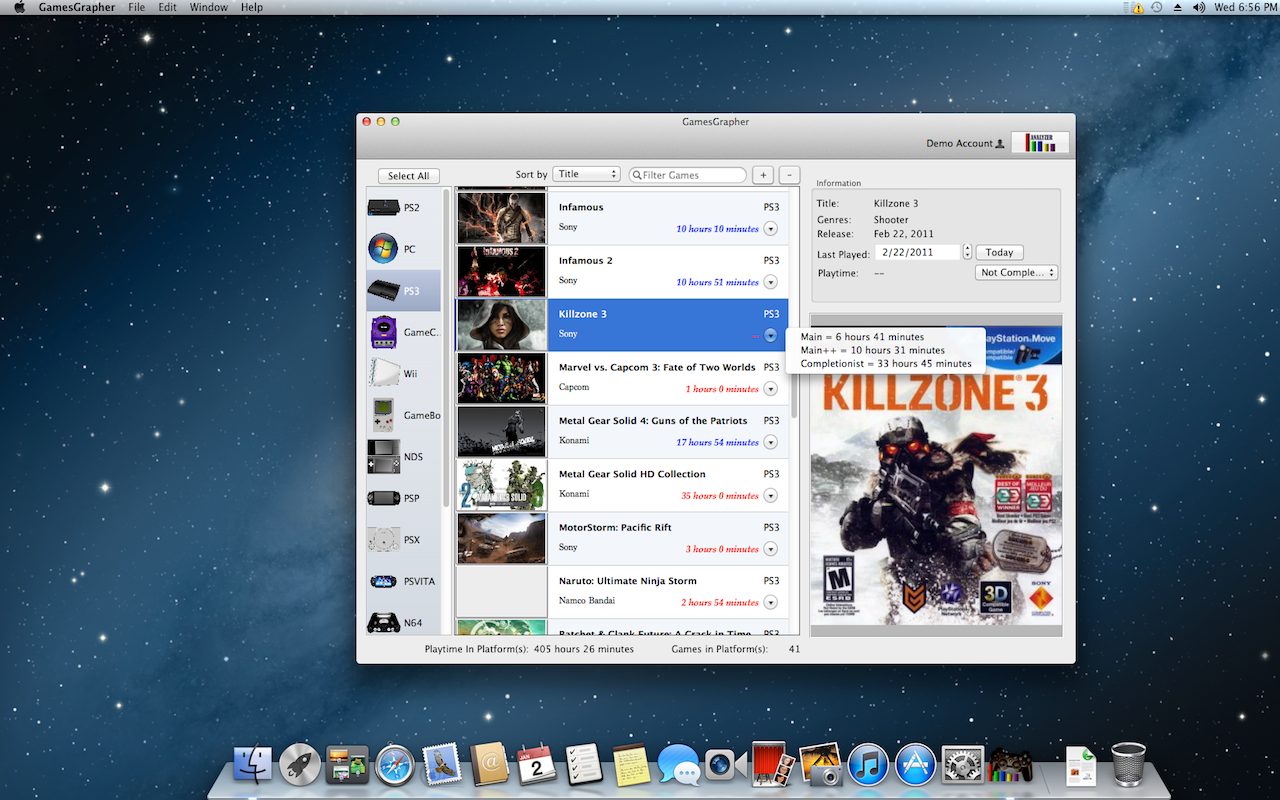1280x800 pixels.
Task: Select the PS2 platform icon
Action: coord(383,208)
